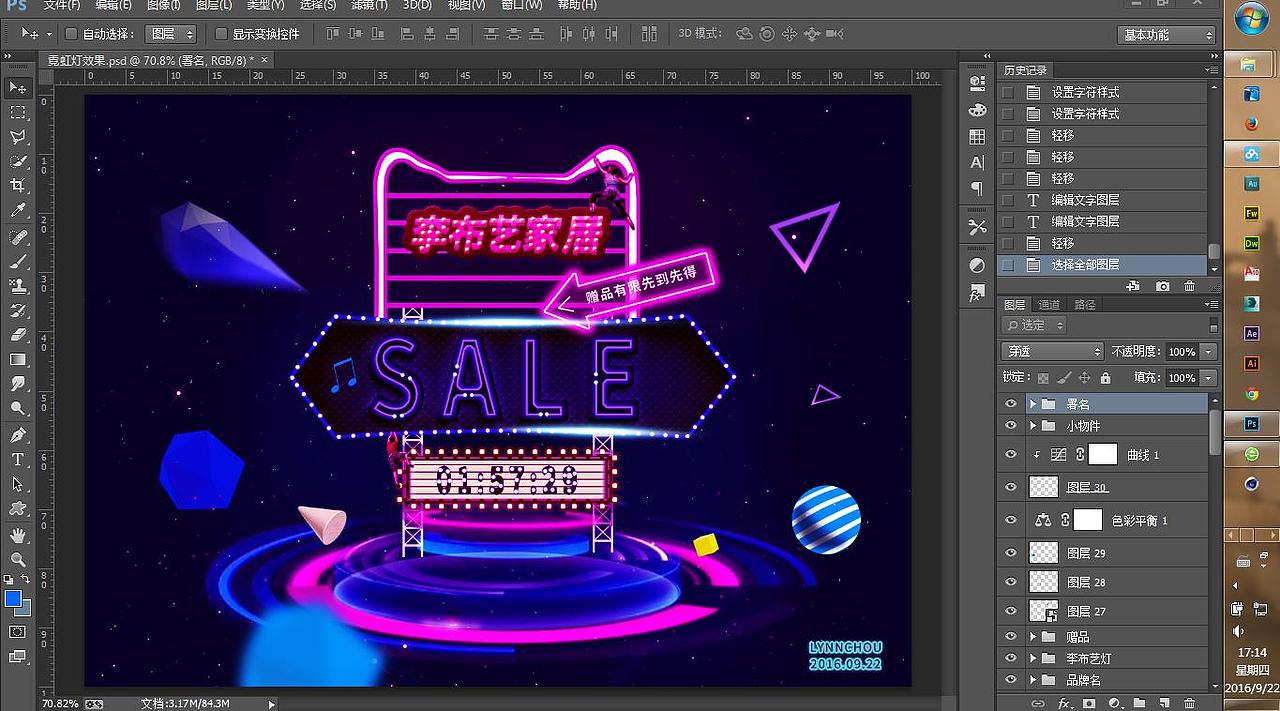Select the Eraser tool
The height and width of the screenshot is (711, 1280).
18,335
